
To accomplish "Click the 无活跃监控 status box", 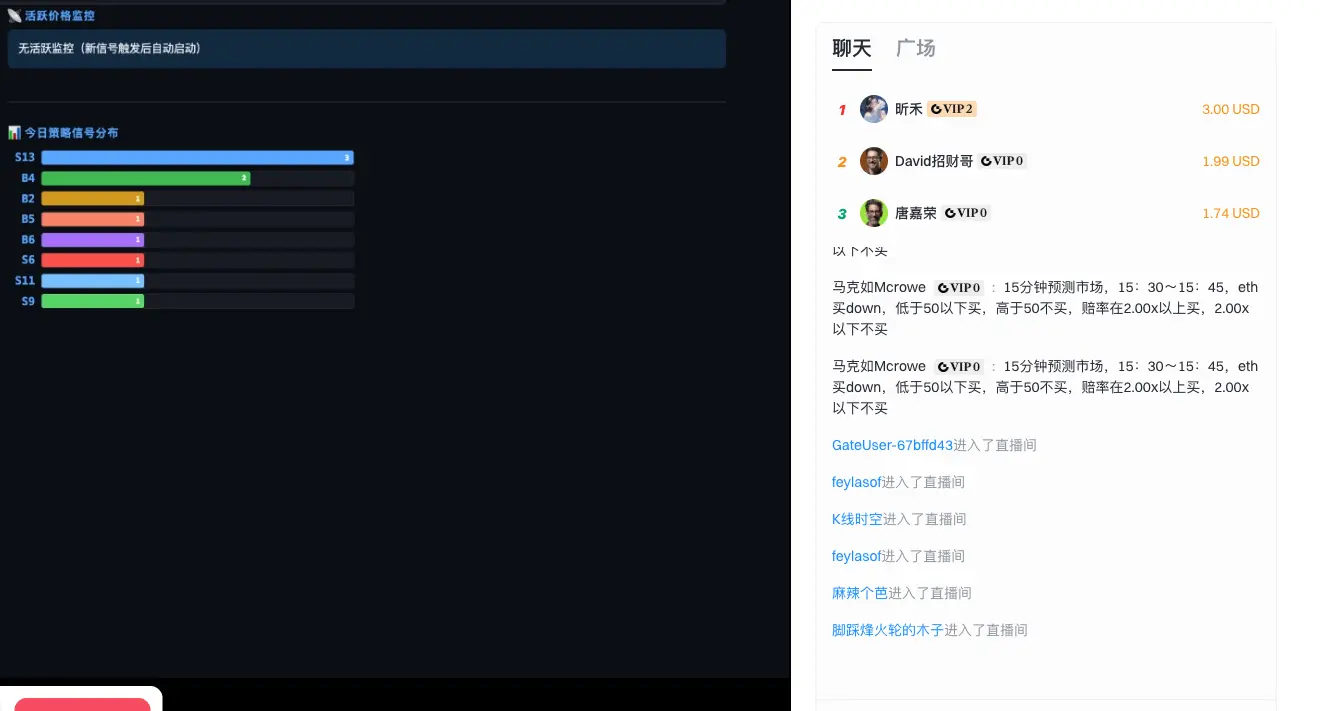I will 366,48.
